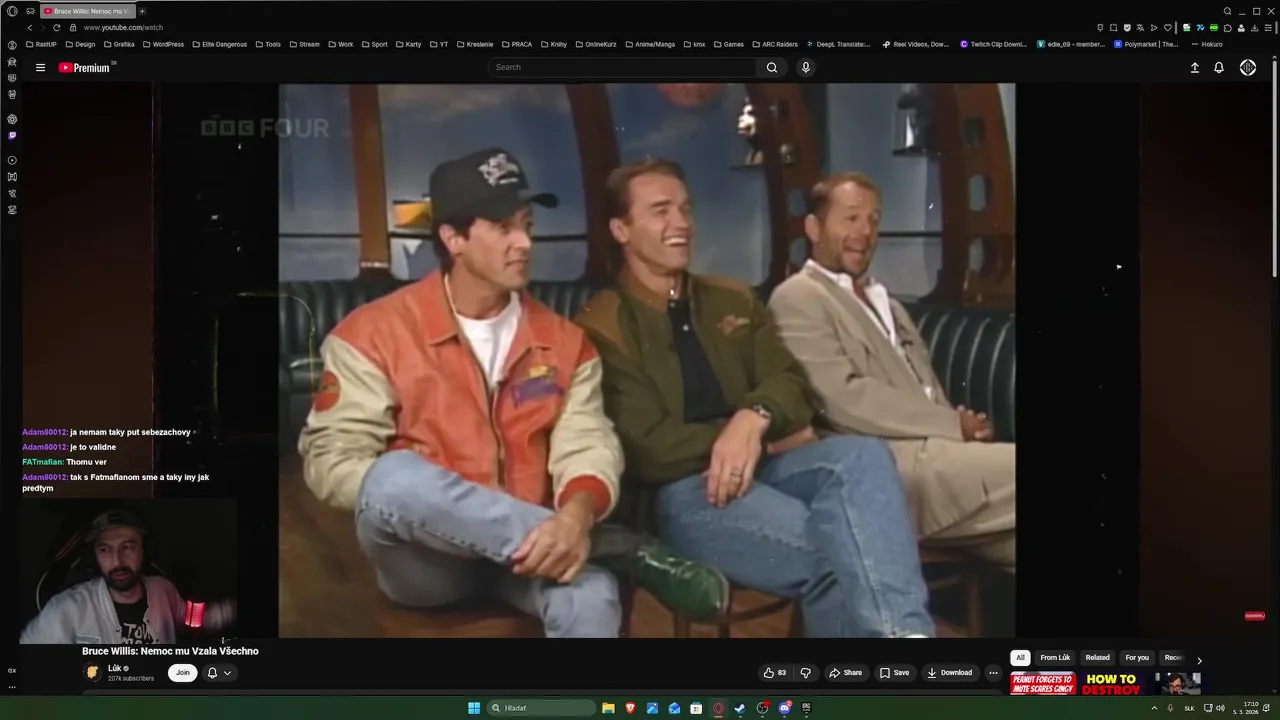Open browser downloads icon
This screenshot has width=1280, height=720.
(1254, 28)
